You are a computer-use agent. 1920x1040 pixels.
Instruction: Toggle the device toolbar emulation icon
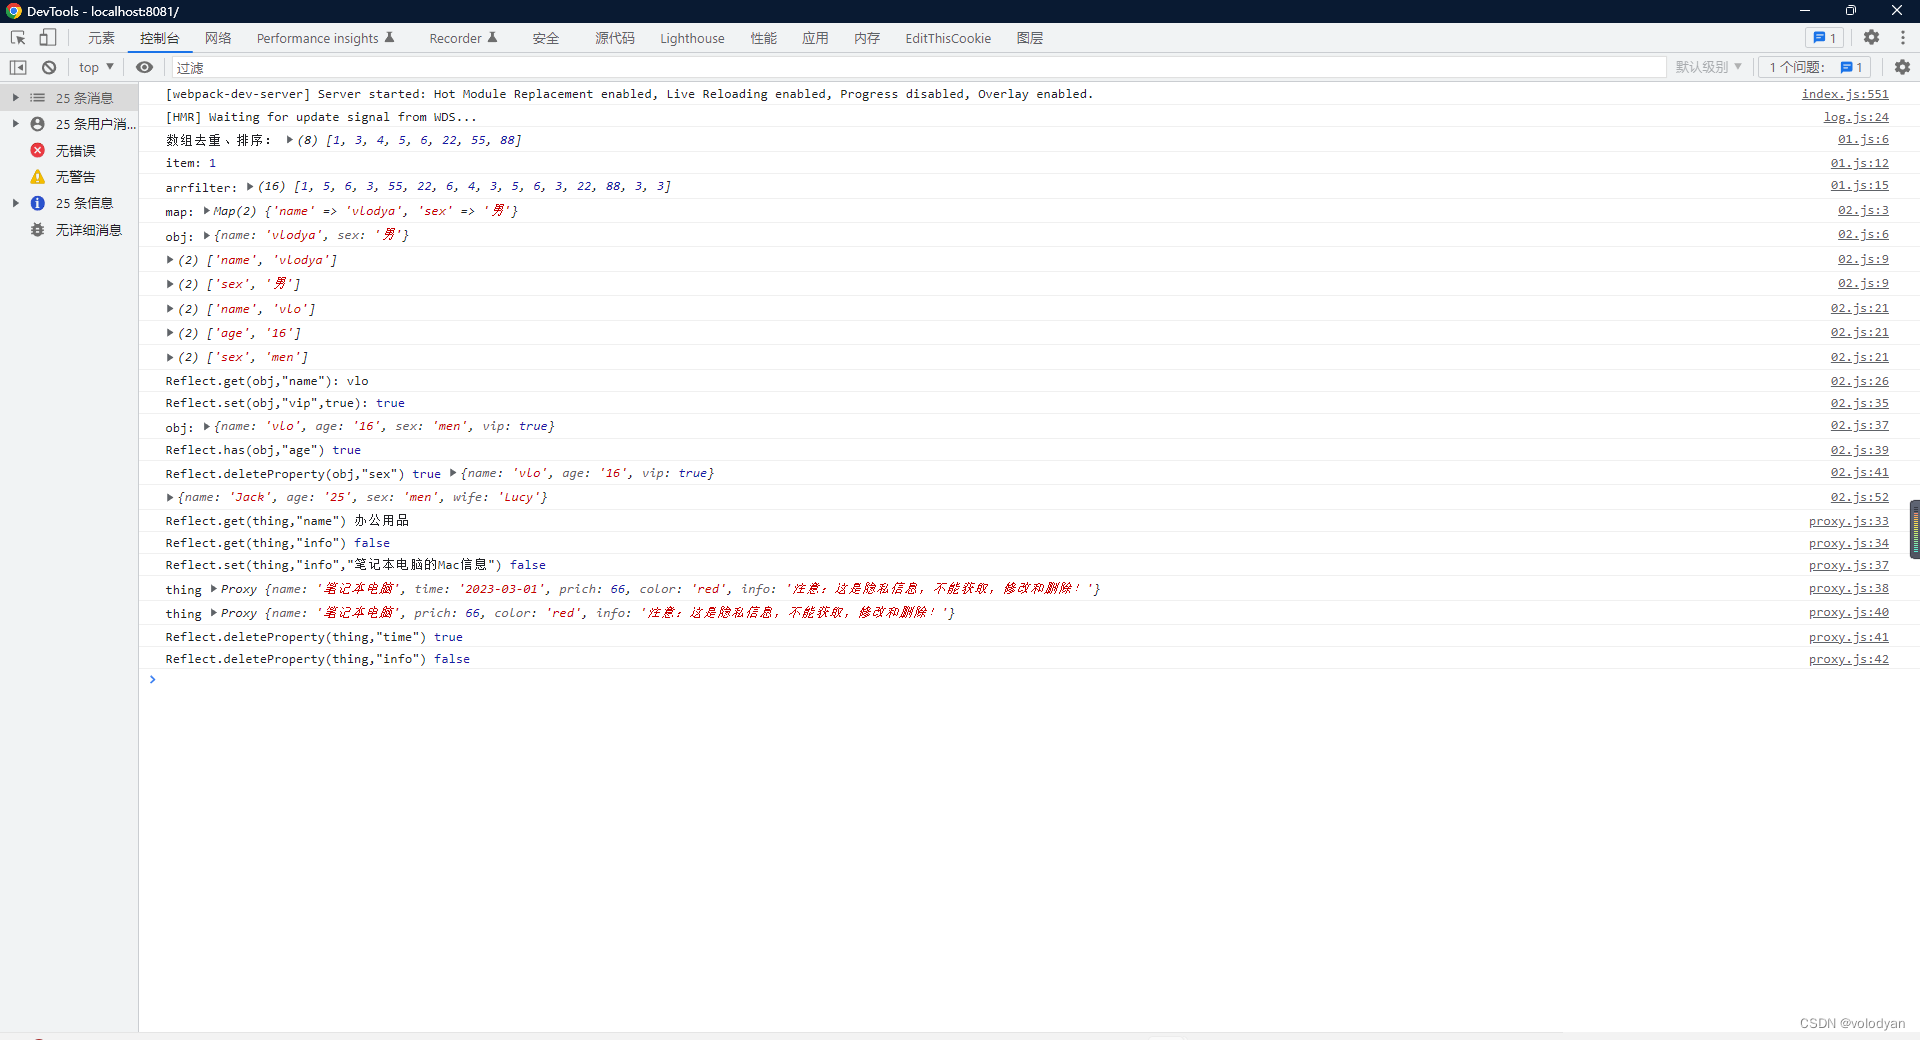(x=47, y=37)
